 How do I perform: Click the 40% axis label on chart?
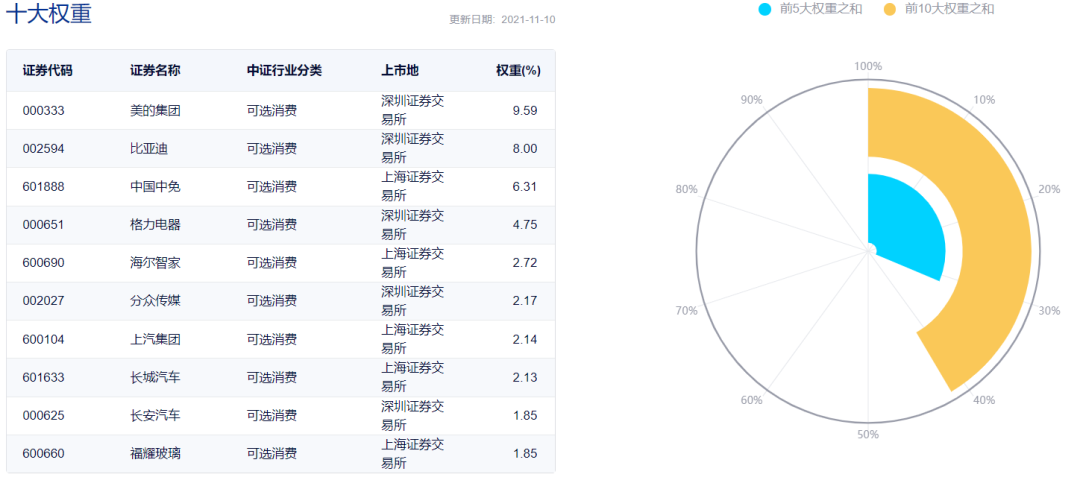coord(984,400)
